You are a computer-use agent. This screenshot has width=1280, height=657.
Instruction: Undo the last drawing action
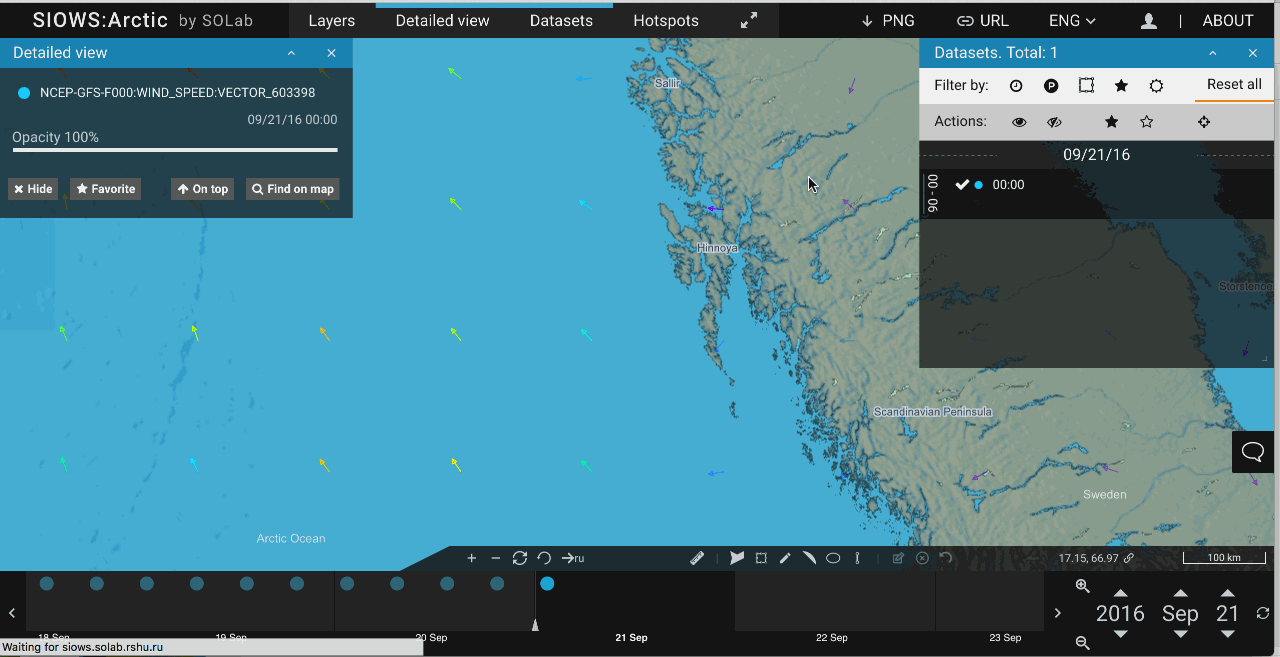[x=945, y=558]
